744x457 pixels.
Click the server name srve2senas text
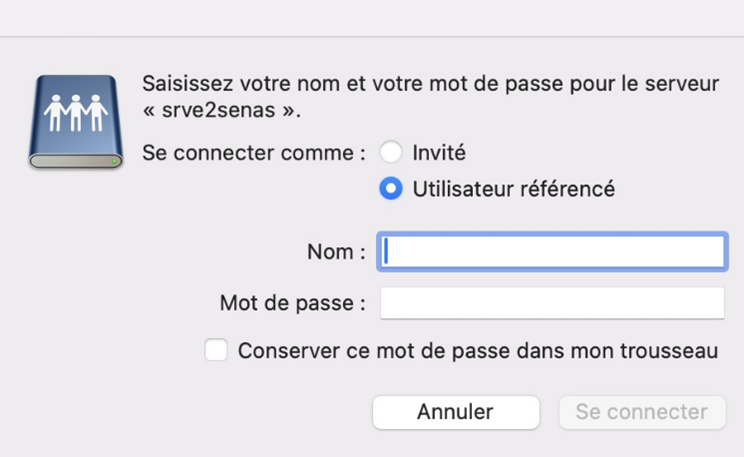point(218,110)
